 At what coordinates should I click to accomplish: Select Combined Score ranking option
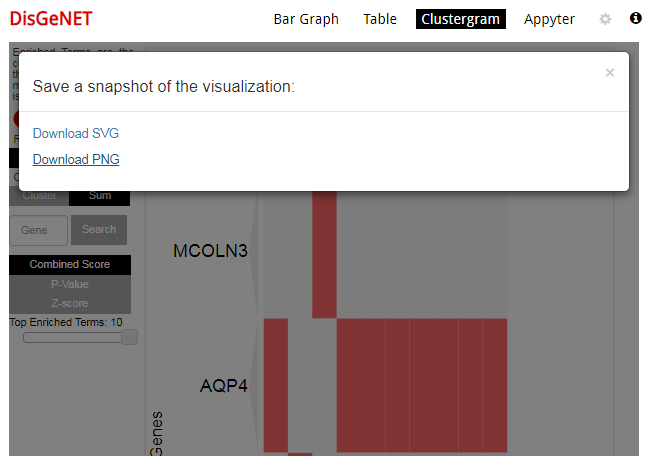coord(69,265)
